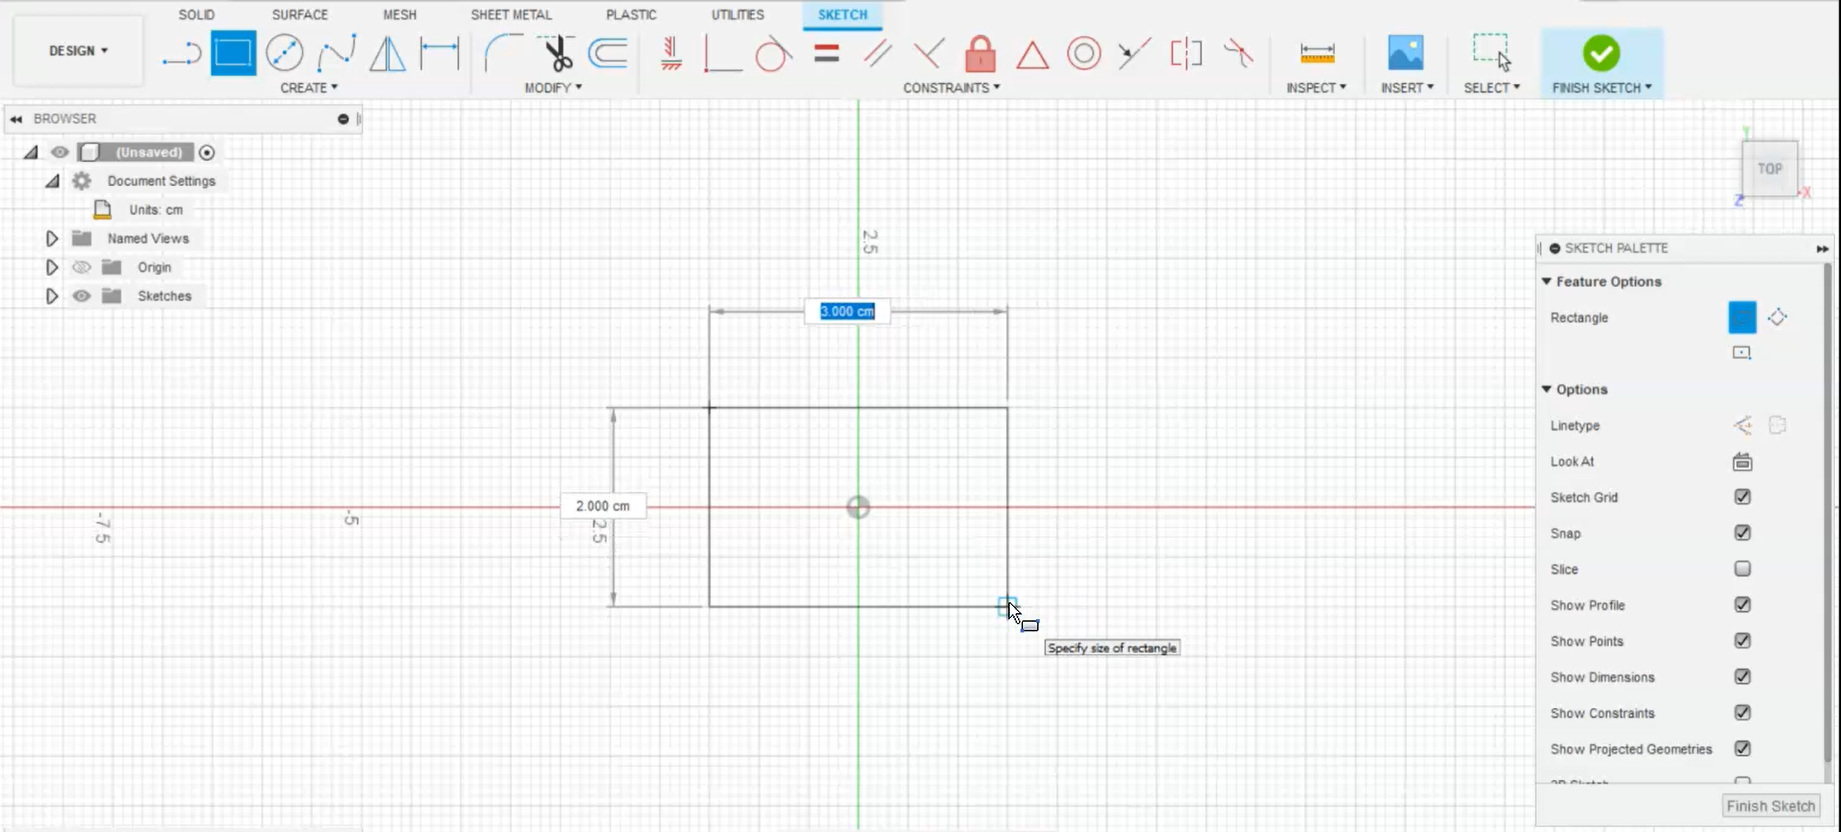Screen dimensions: 1841x832
Task: Click the Look At icon in palette
Action: click(1742, 461)
